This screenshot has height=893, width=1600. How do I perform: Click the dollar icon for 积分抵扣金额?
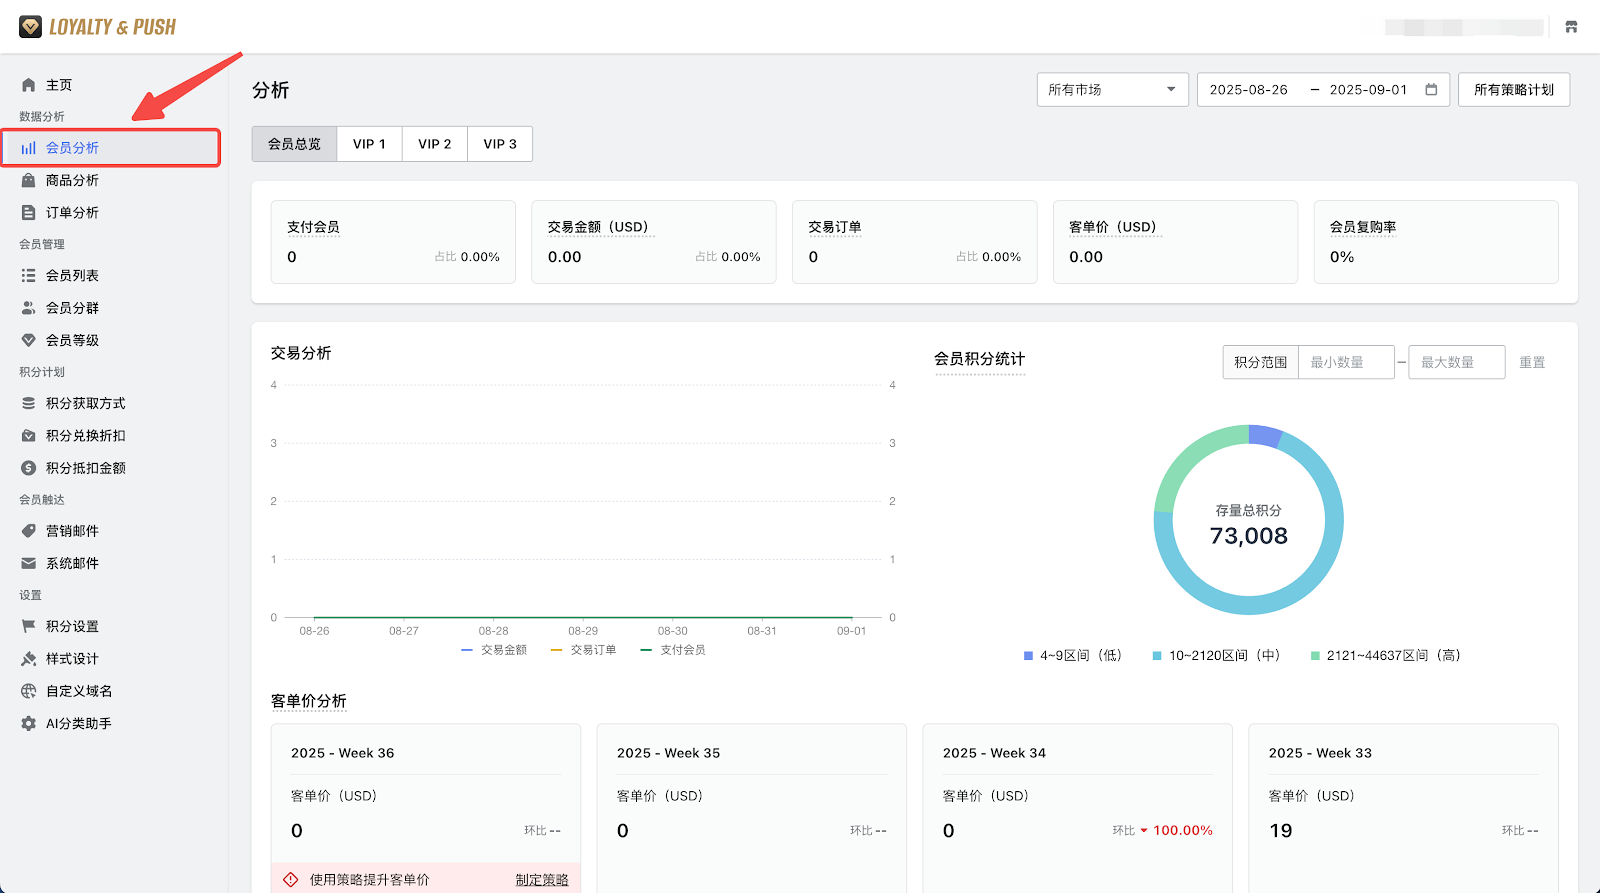[x=29, y=468]
